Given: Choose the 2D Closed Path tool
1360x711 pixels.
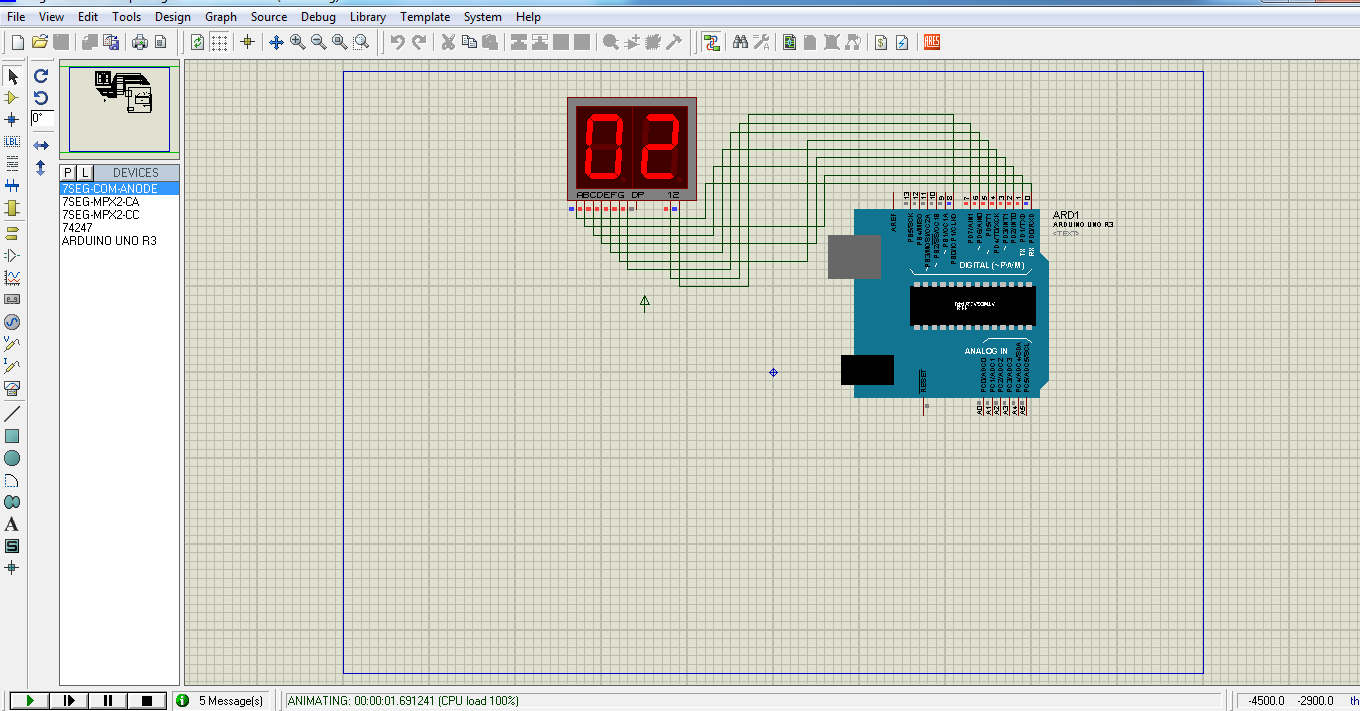Looking at the screenshot, I should pos(12,502).
